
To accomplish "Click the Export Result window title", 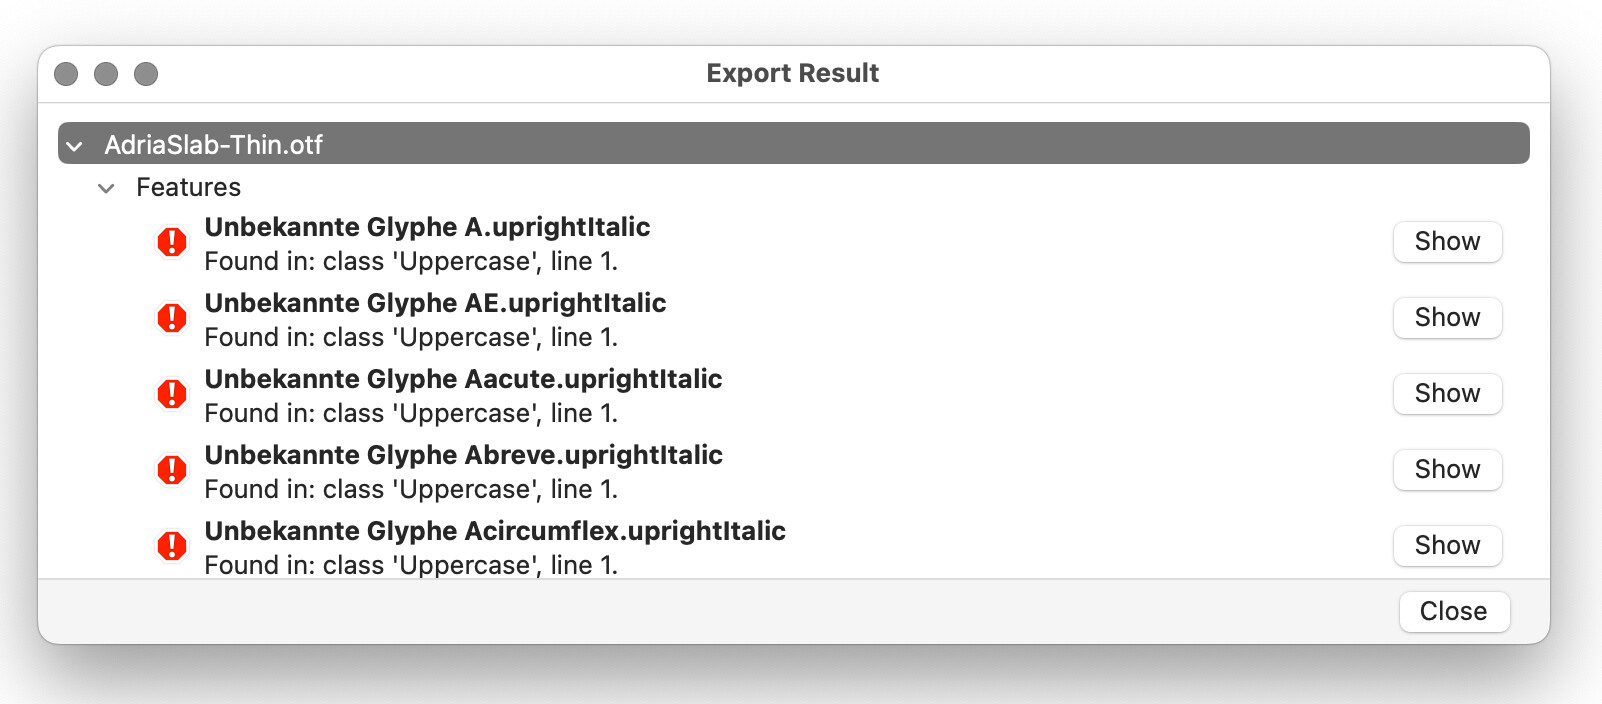I will click(x=792, y=74).
